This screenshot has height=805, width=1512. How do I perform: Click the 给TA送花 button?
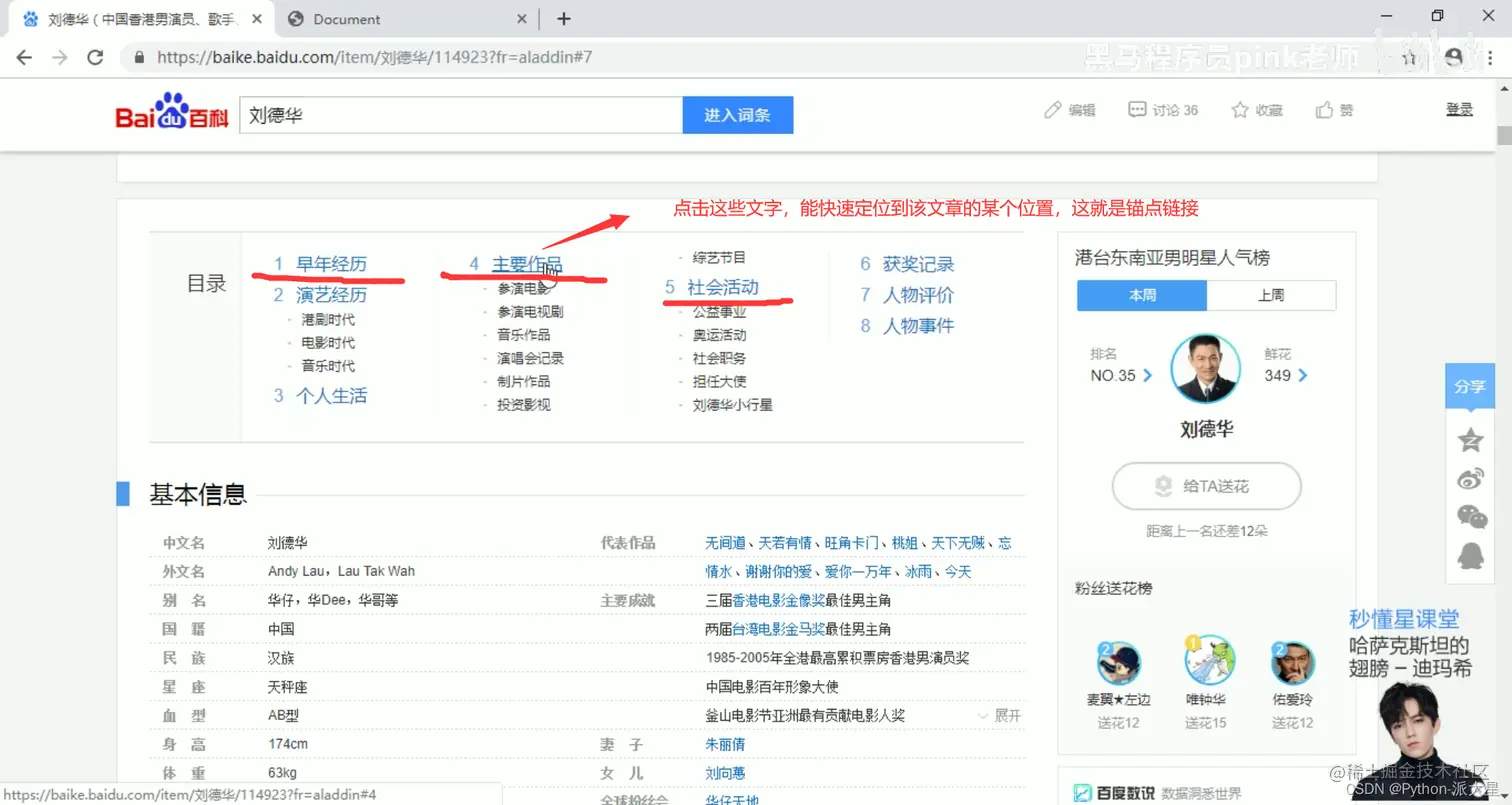[1206, 487]
